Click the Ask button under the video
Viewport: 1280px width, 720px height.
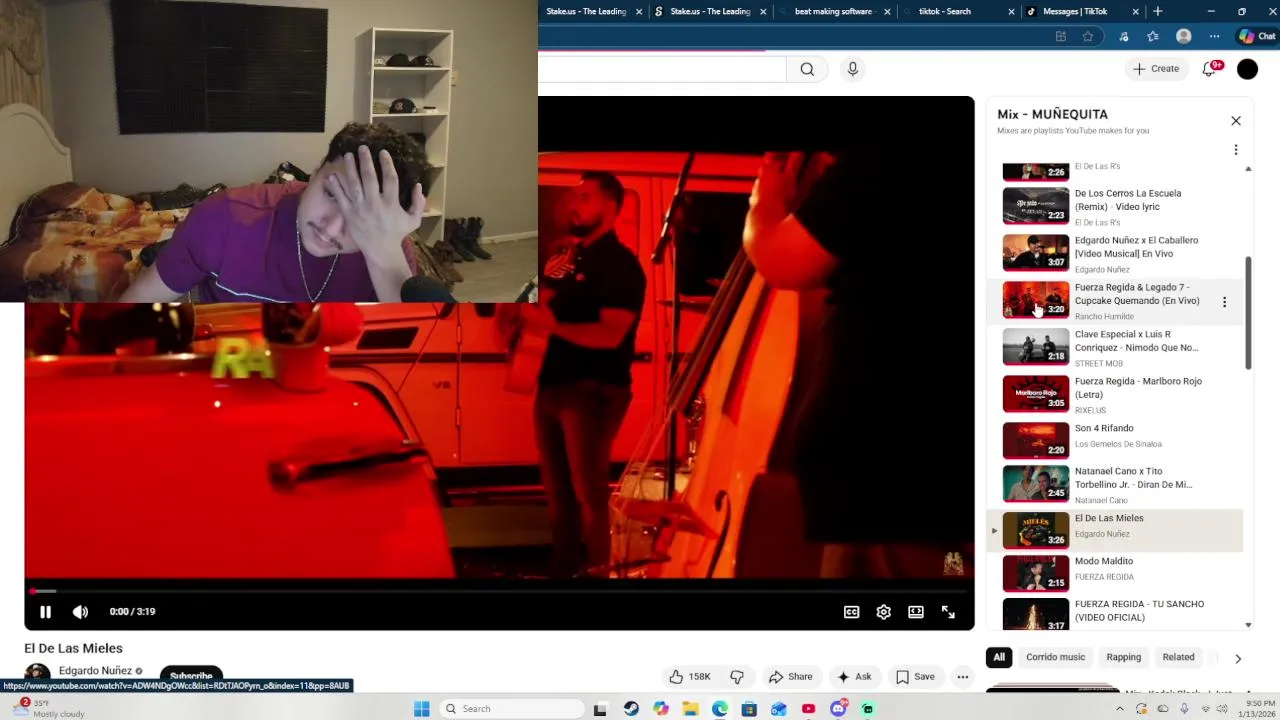point(853,677)
